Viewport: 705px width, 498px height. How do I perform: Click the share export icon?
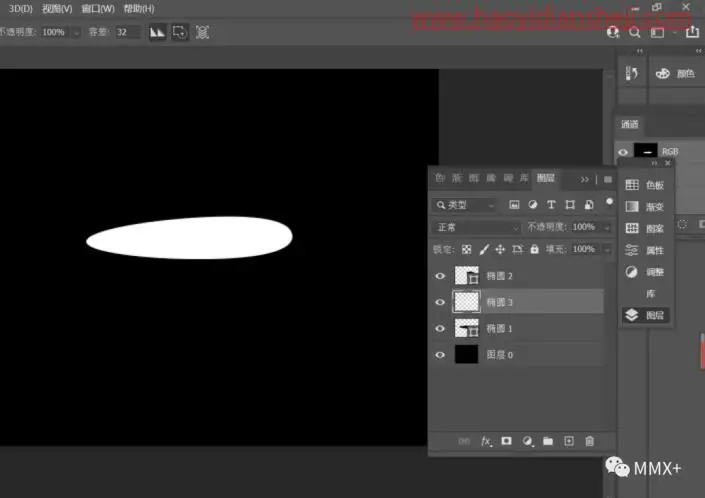(692, 32)
